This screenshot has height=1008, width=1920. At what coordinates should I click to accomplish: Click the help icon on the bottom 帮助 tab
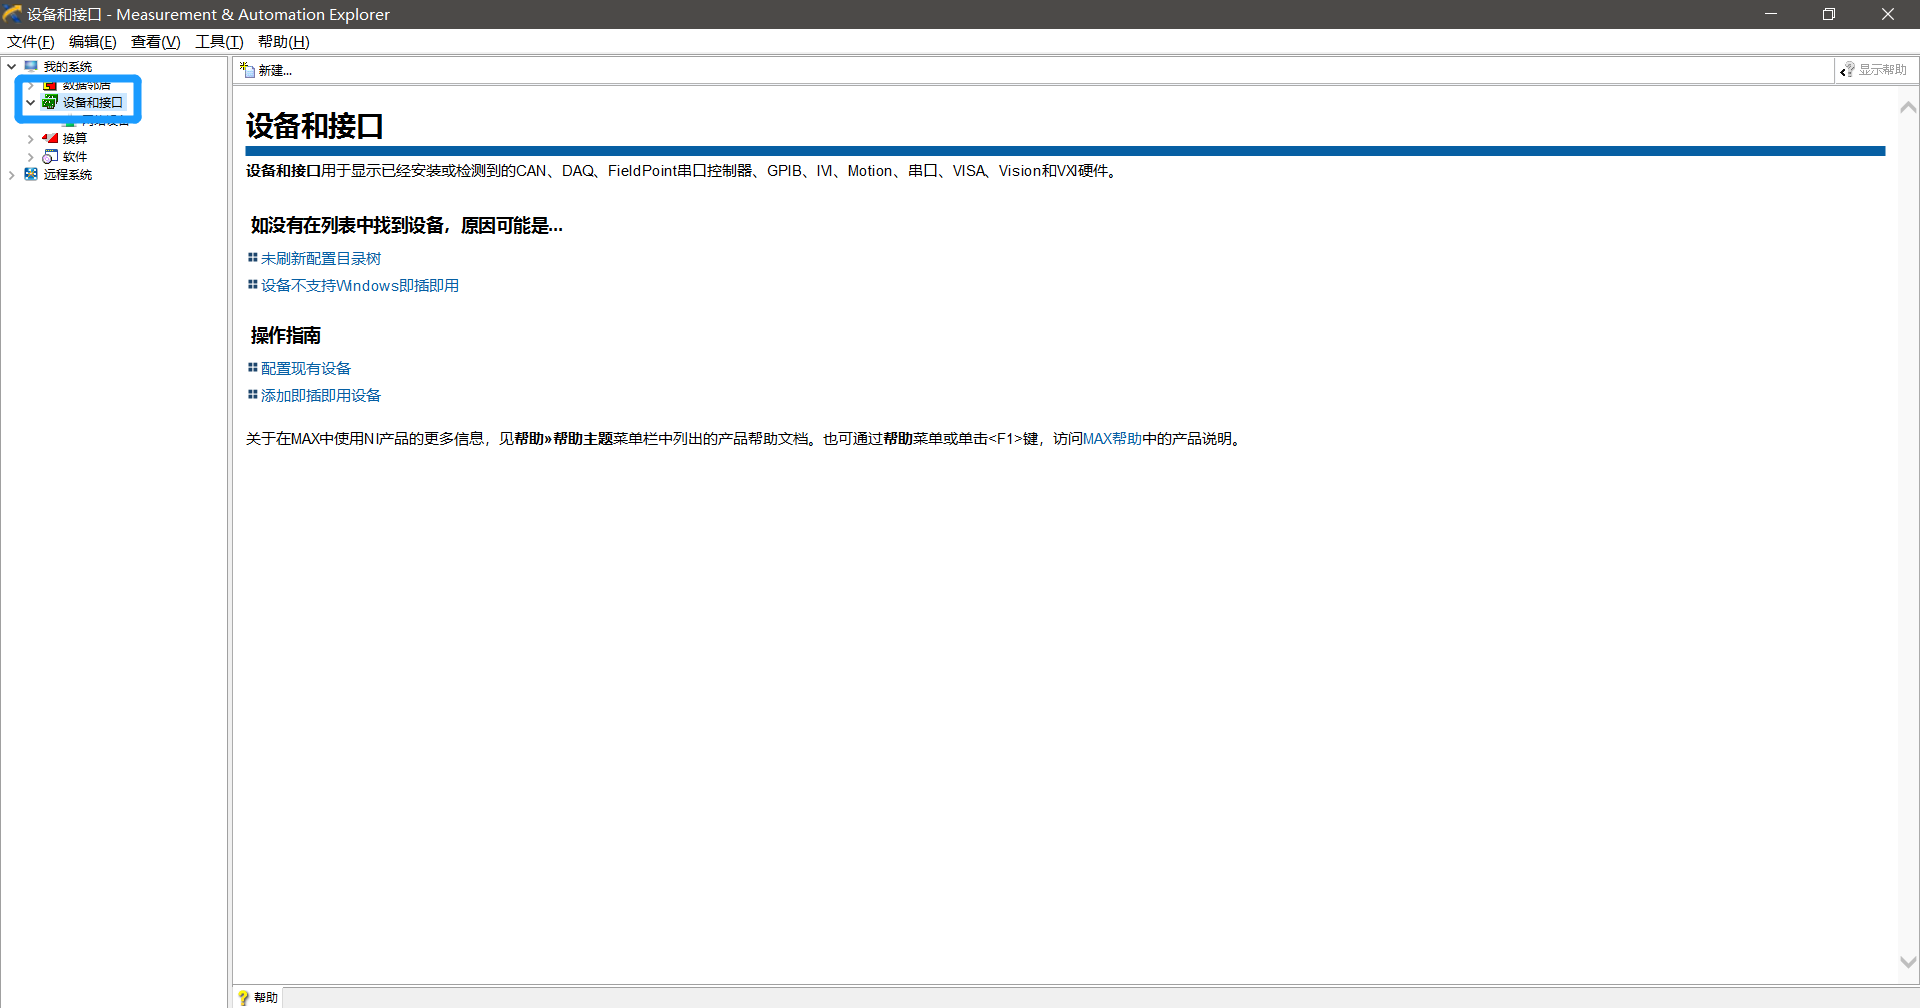[245, 997]
